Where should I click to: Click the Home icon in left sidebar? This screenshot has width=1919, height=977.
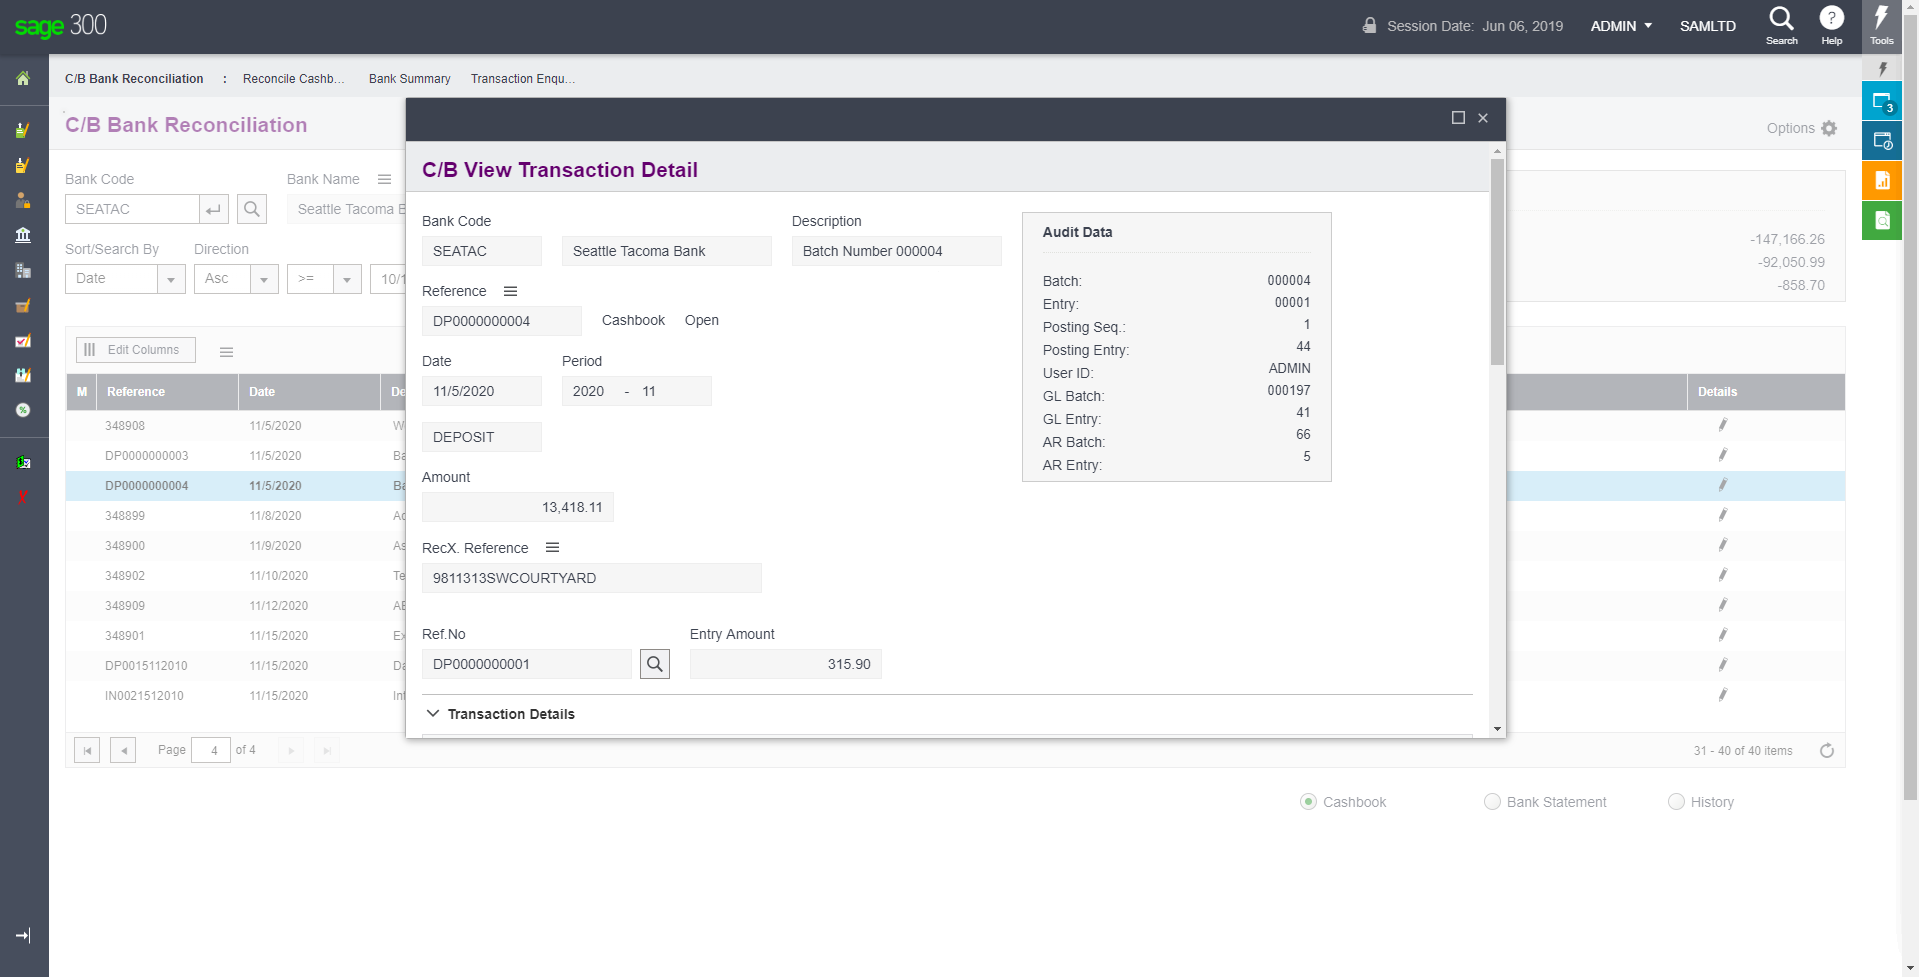pyautogui.click(x=23, y=79)
